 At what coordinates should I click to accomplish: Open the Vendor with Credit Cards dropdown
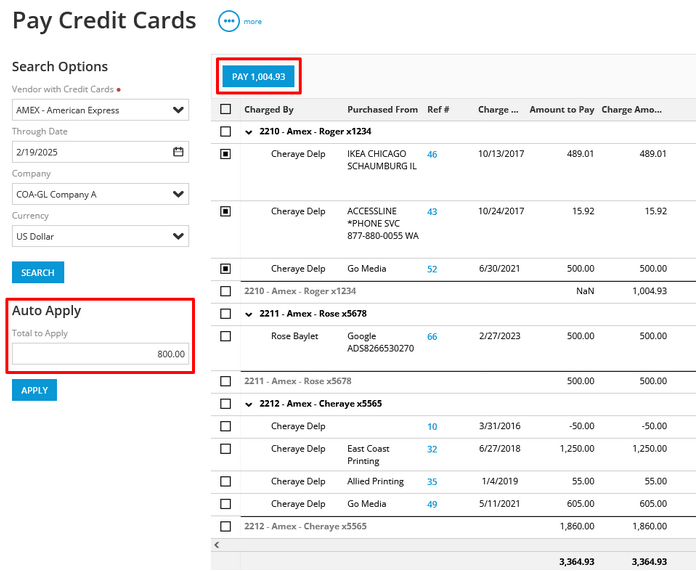click(x=100, y=110)
